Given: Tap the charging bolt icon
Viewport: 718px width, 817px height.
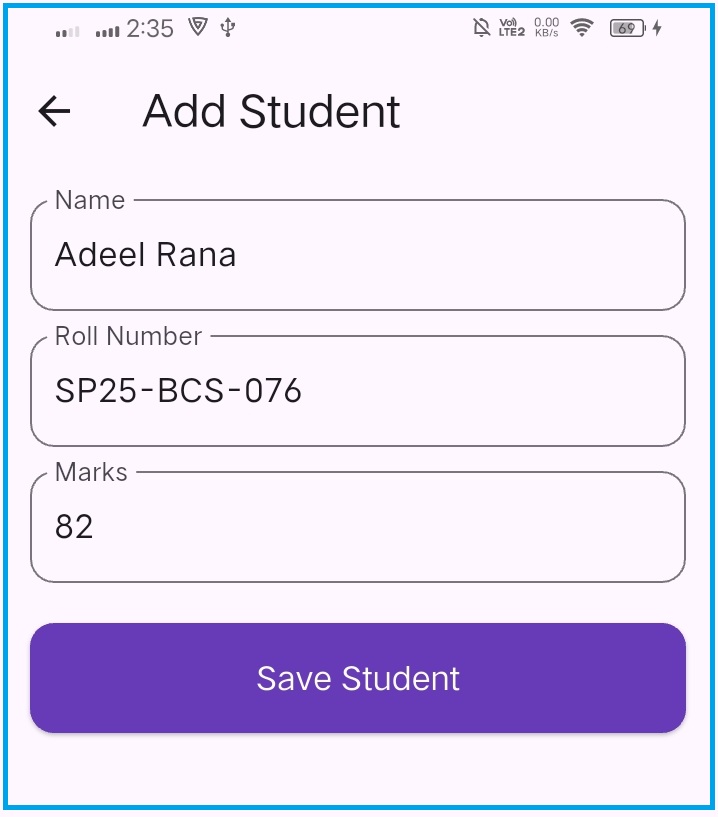Looking at the screenshot, I should tap(657, 28).
